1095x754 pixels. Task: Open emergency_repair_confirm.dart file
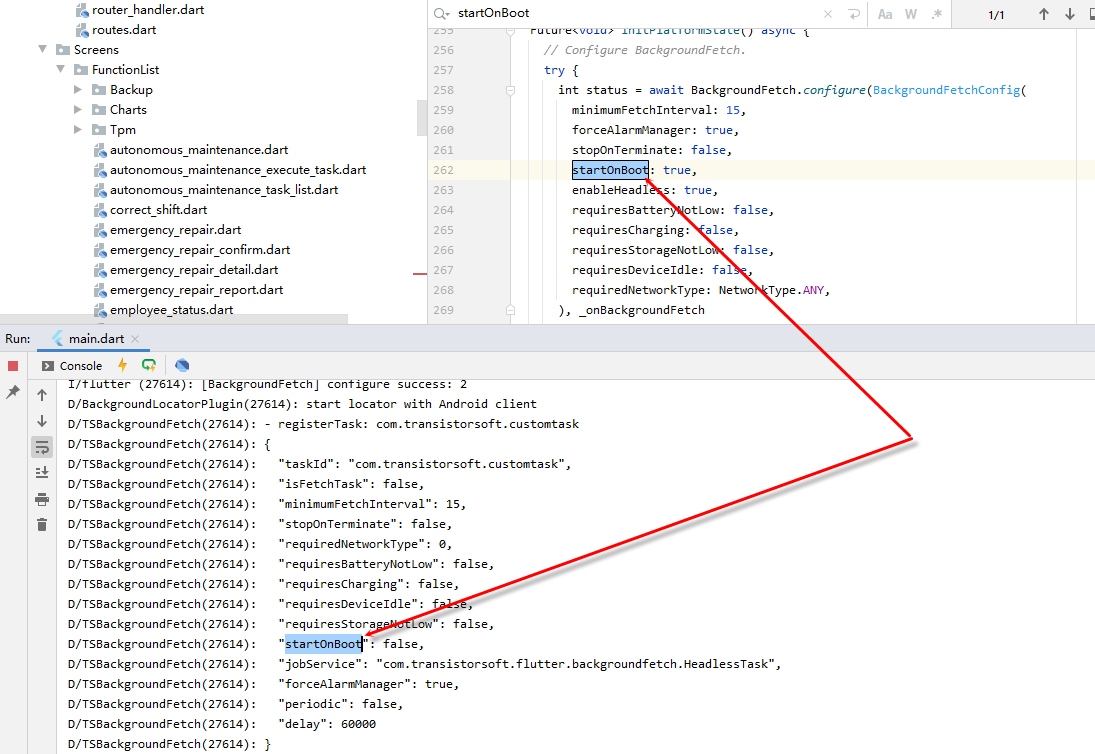click(200, 250)
